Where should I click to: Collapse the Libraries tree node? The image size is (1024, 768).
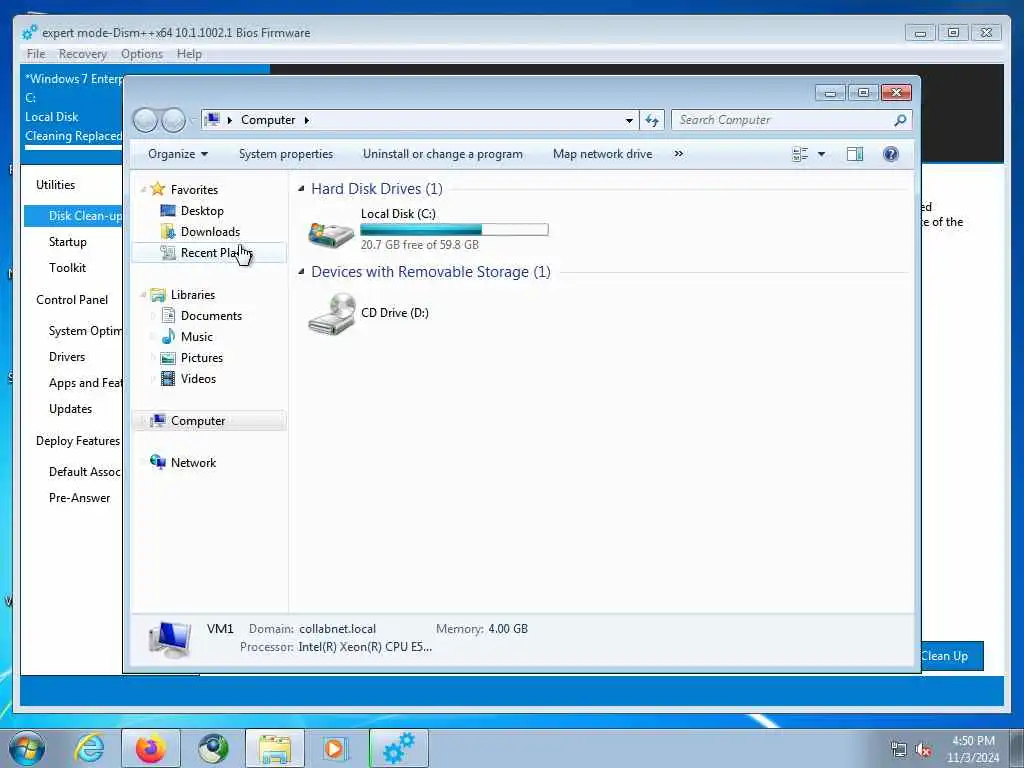pyautogui.click(x=143, y=295)
